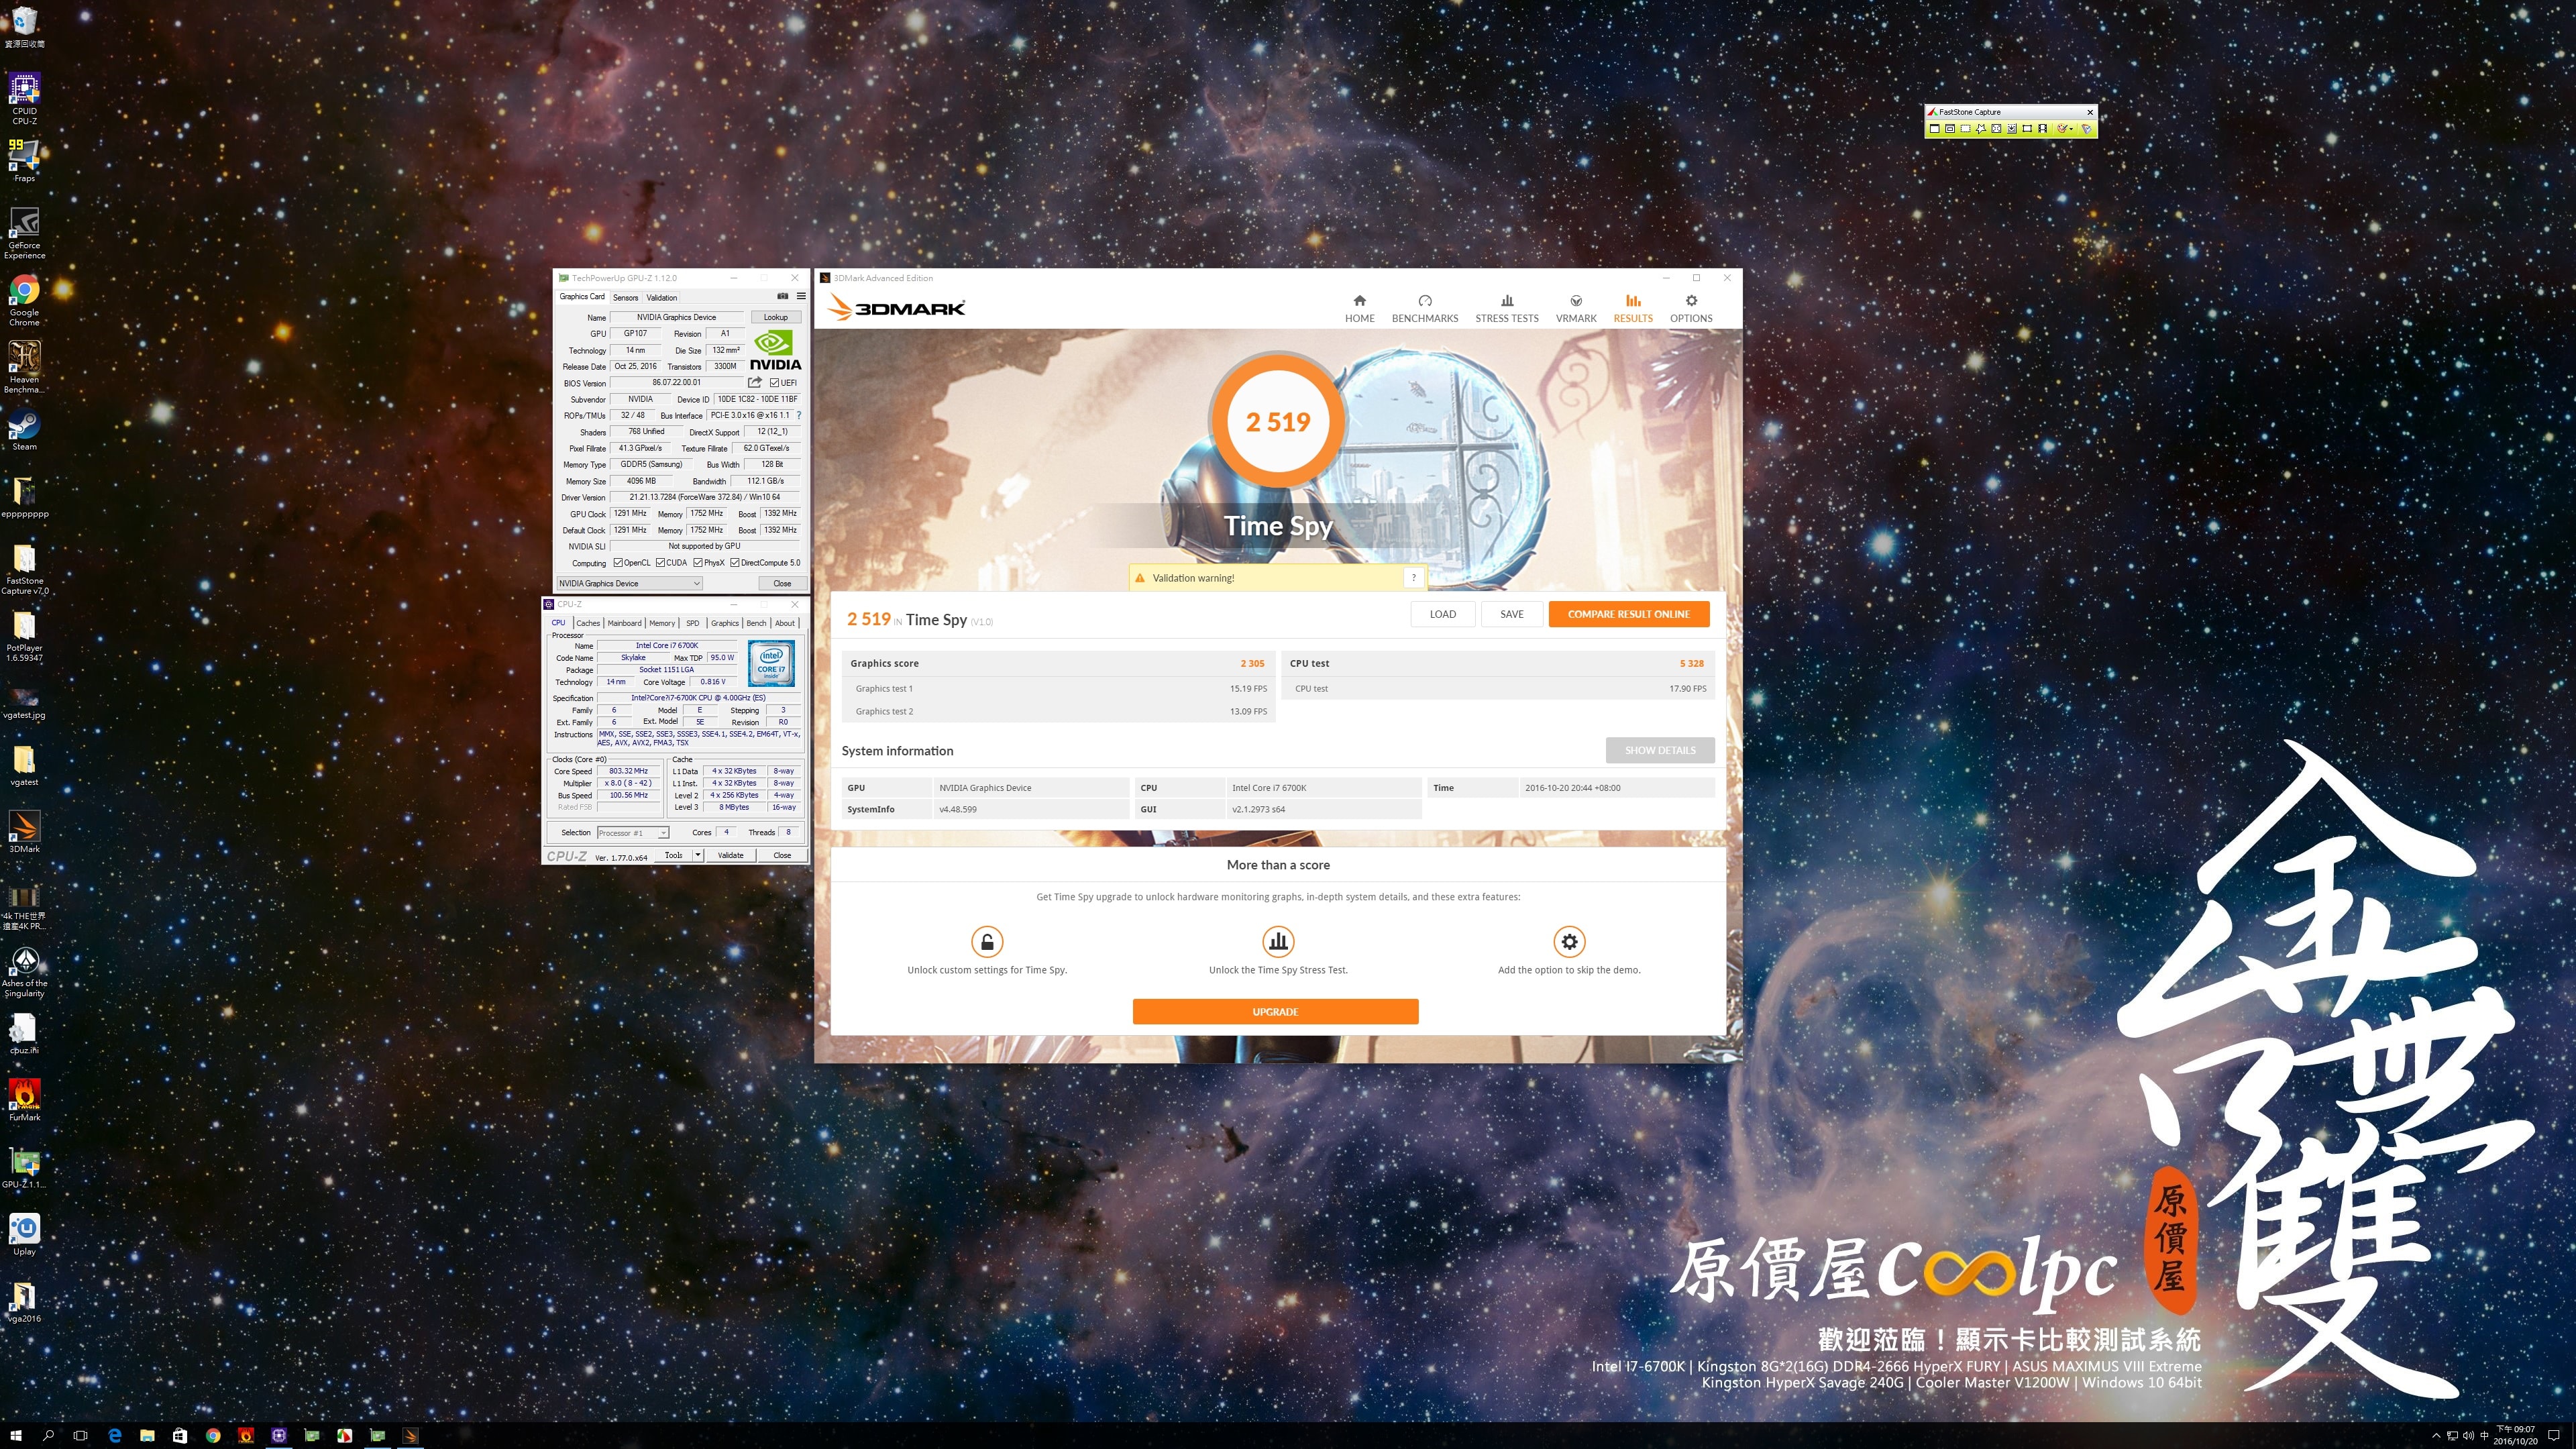Toggle the PhysX checkbox in GPU-Z

[698, 562]
